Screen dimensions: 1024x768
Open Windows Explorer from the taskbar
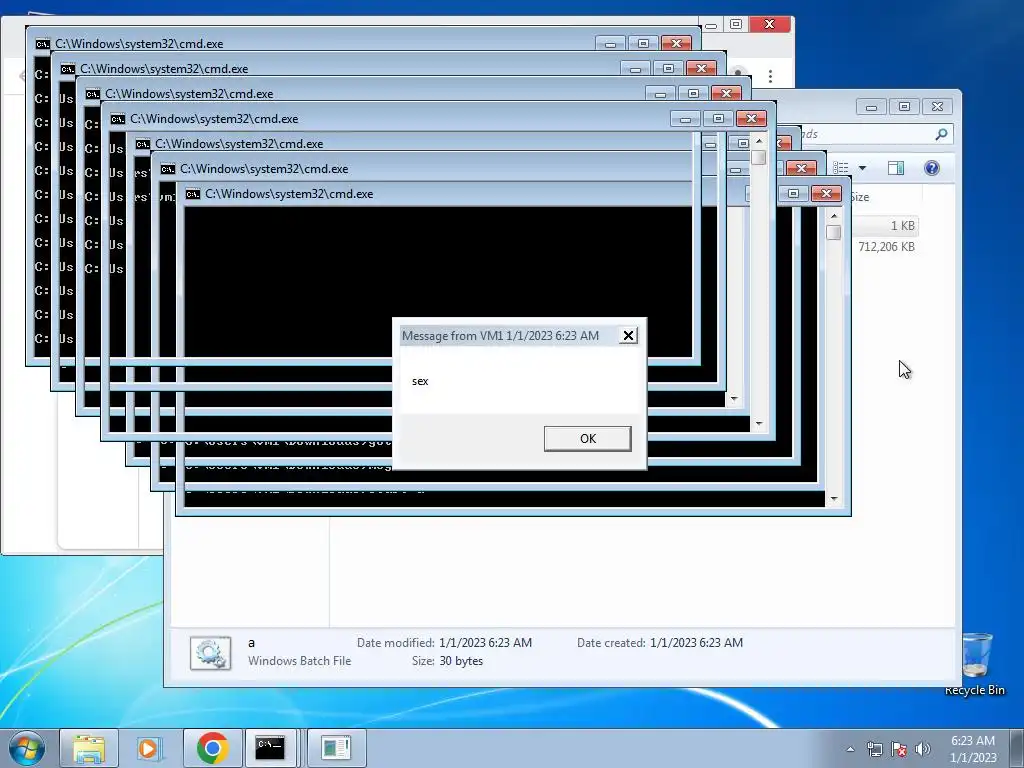click(89, 748)
